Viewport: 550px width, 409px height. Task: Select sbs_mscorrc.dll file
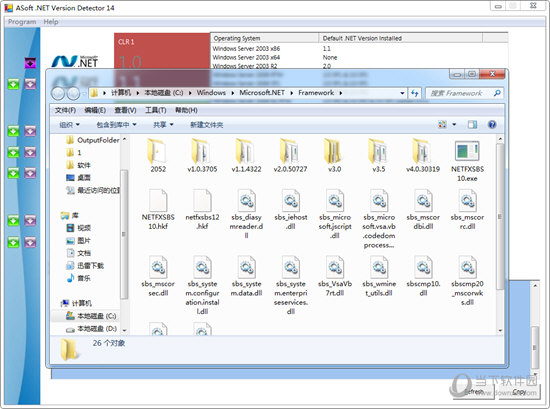tap(467, 209)
